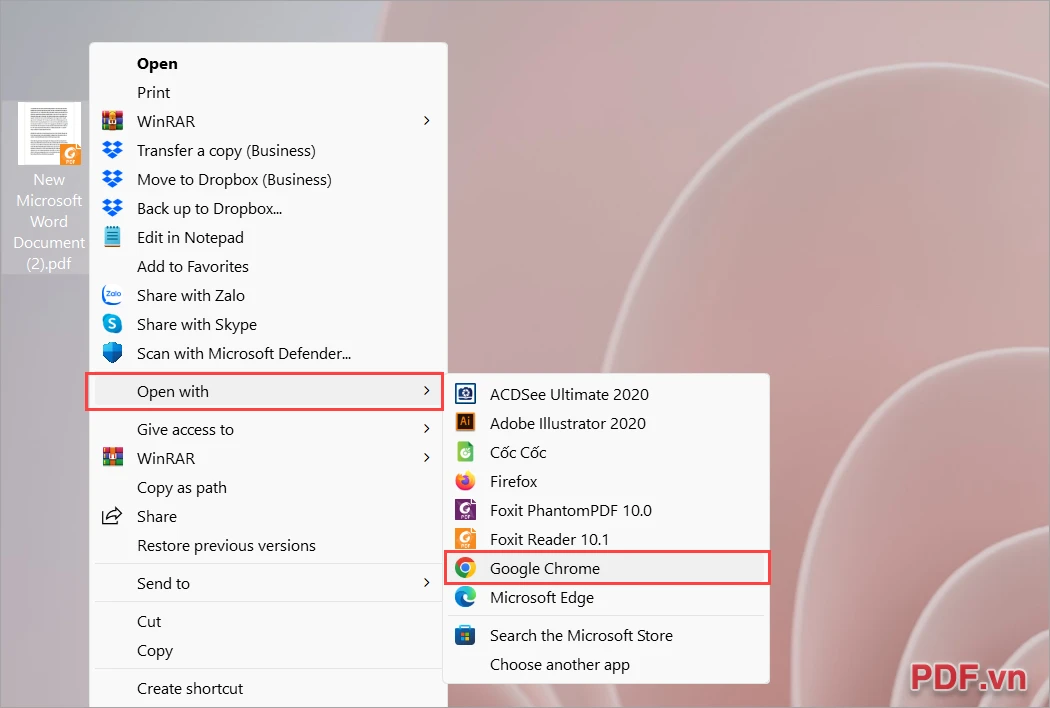The width and height of the screenshot is (1050, 708).
Task: Choose Copy as path
Action: coord(268,487)
